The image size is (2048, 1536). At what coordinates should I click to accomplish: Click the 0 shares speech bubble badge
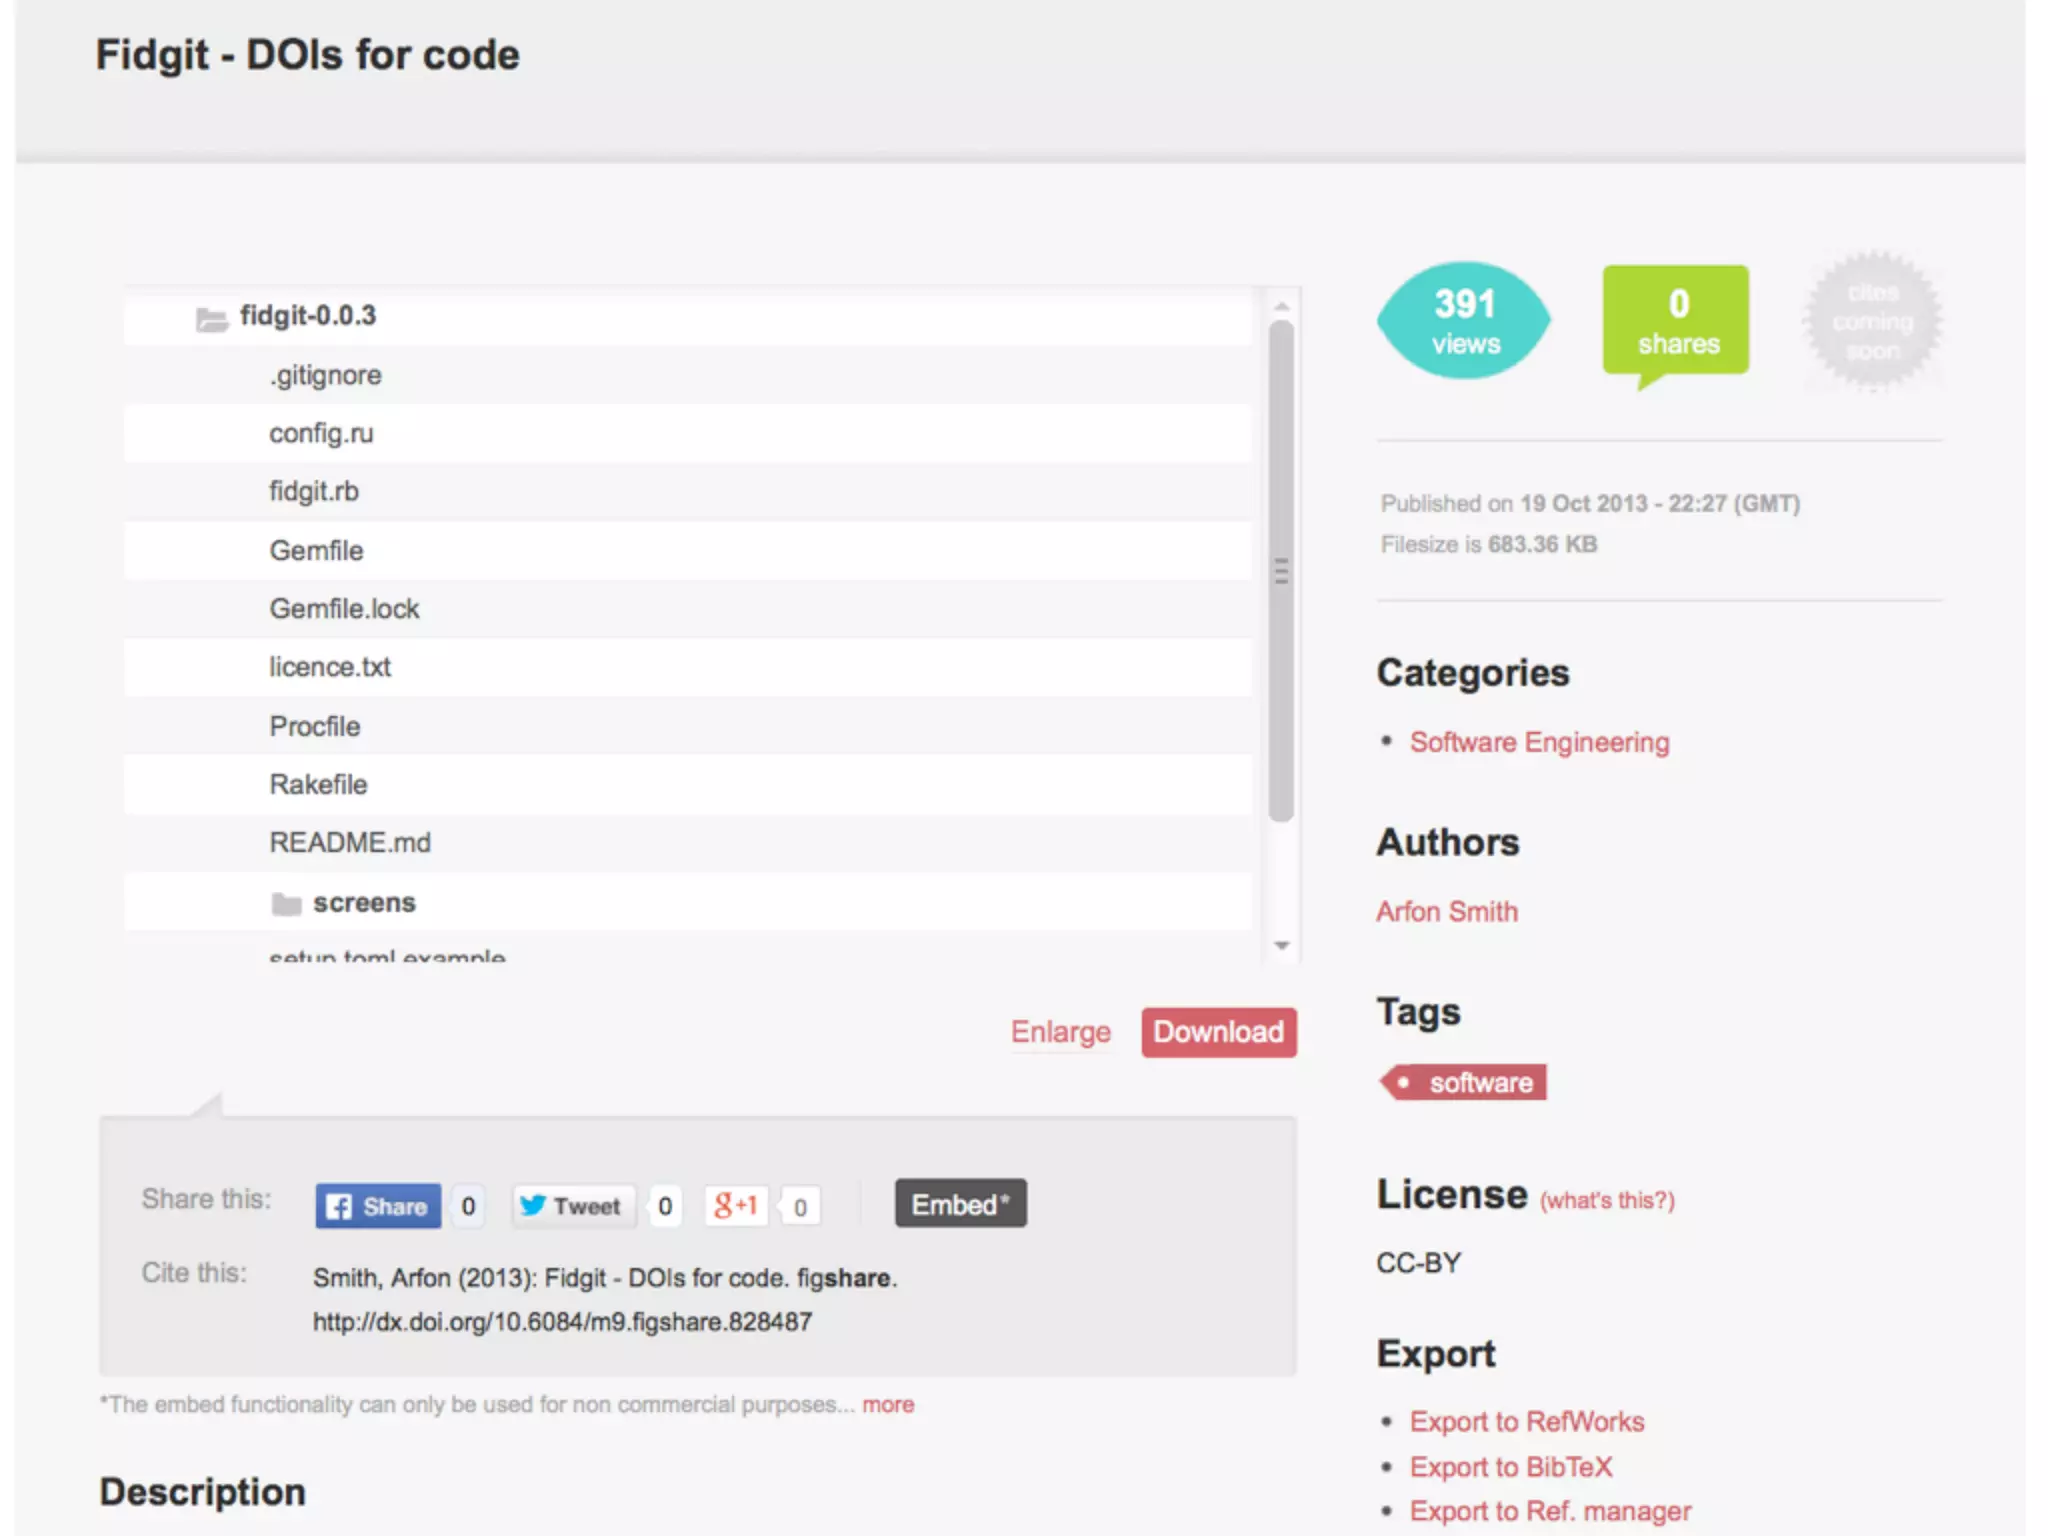pos(1676,321)
